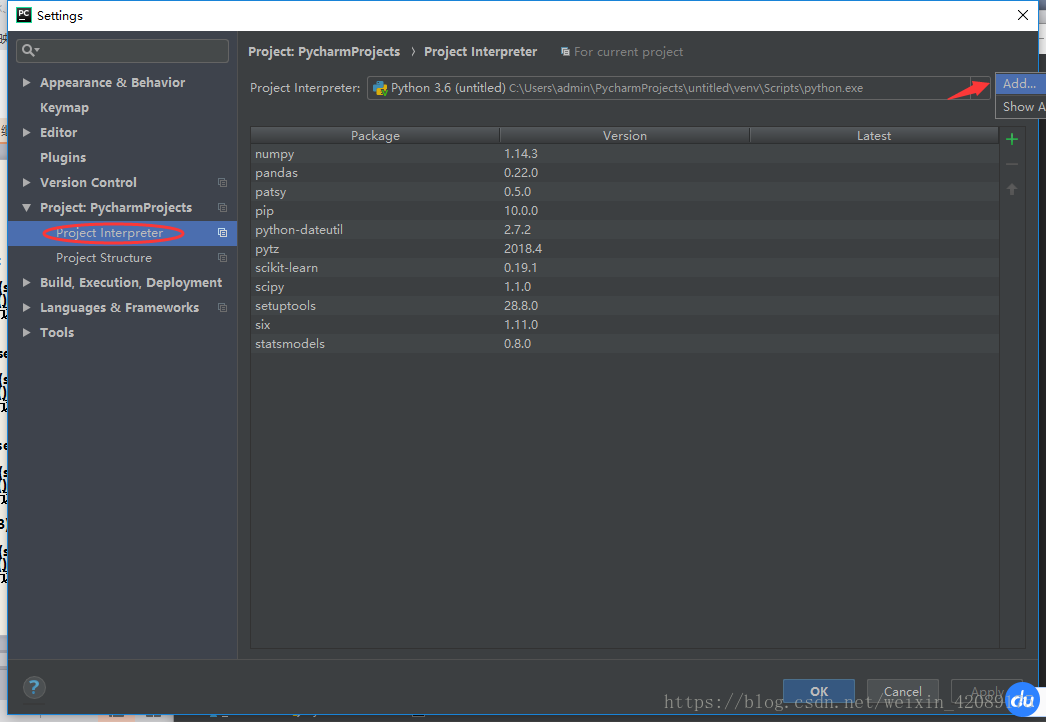Click the upgrade package arrow icon

(x=1011, y=190)
